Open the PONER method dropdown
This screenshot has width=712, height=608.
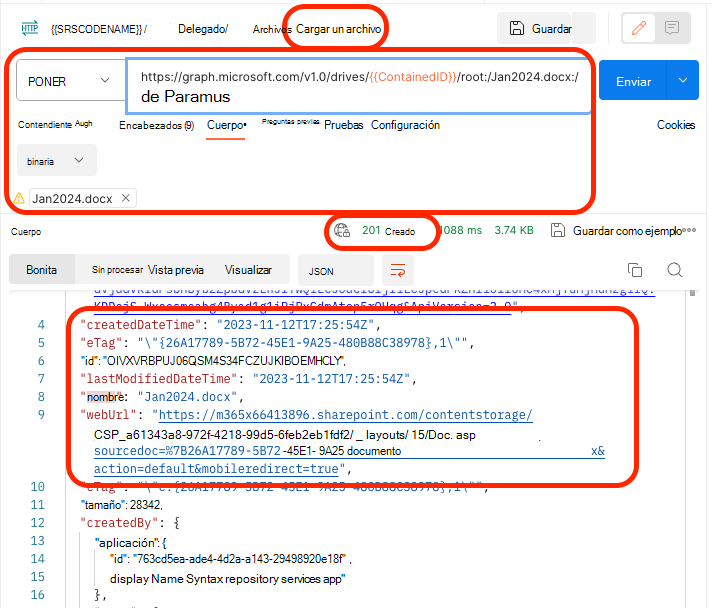[70, 81]
